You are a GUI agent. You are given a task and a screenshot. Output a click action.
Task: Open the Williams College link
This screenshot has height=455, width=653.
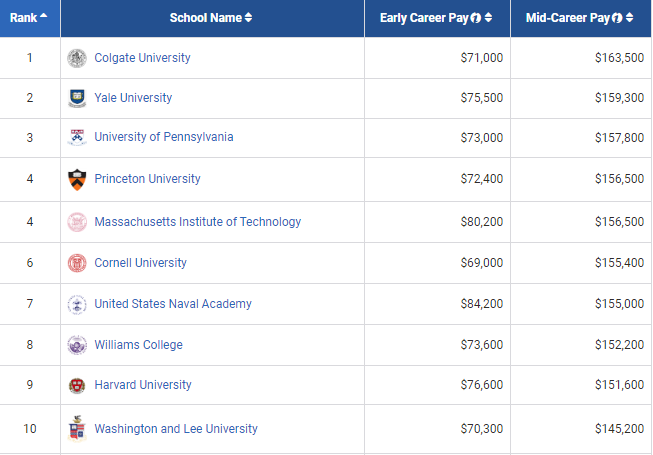[138, 345]
